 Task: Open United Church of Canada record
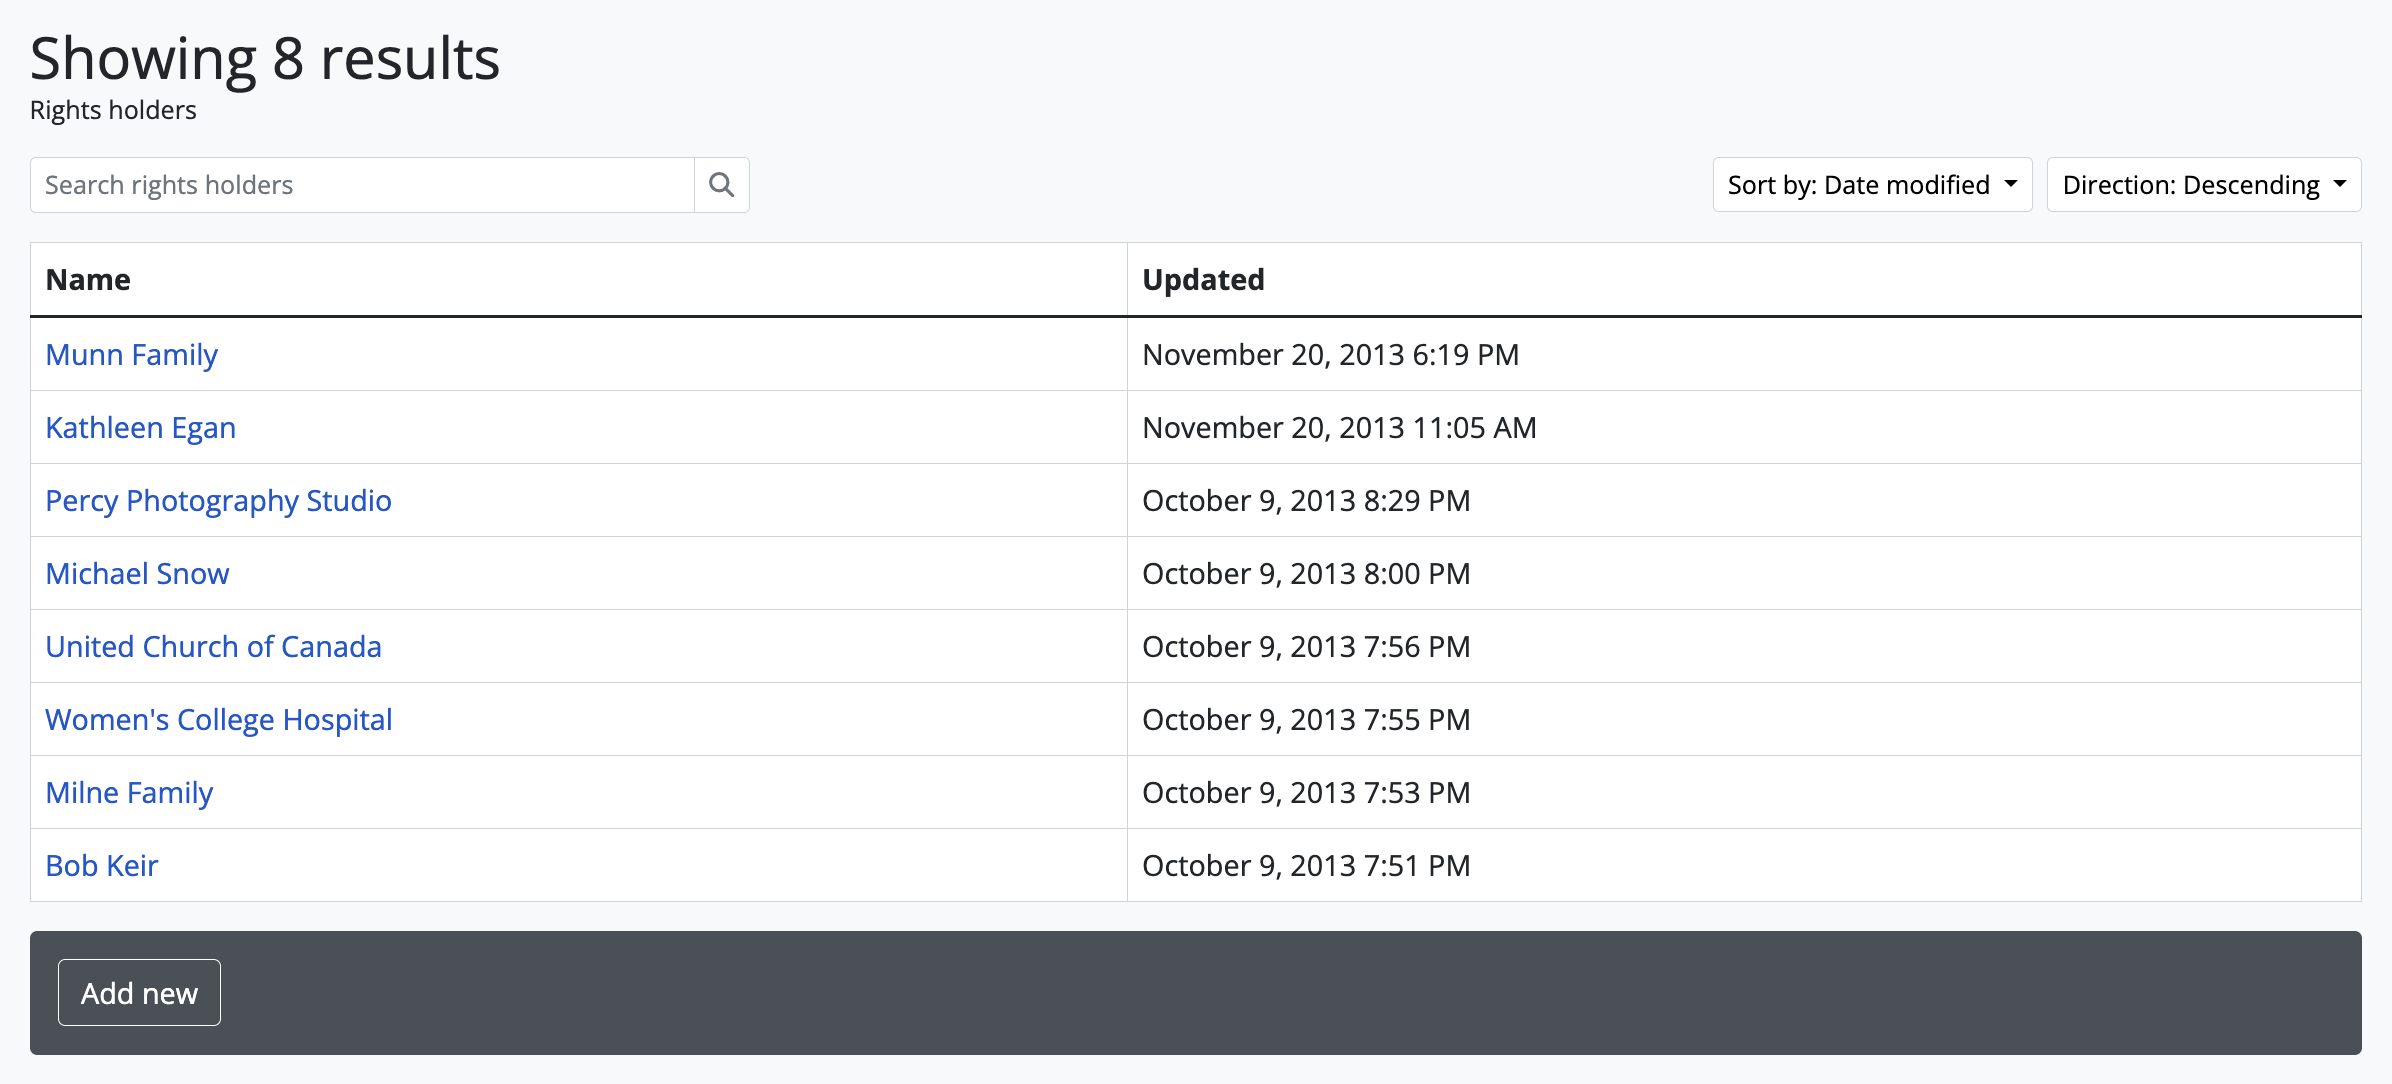(x=214, y=647)
